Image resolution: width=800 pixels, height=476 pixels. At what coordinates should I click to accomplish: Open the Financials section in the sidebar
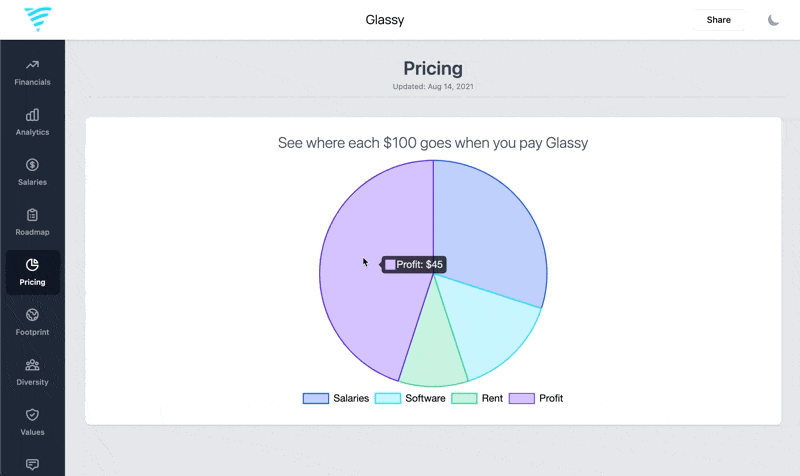click(x=32, y=72)
